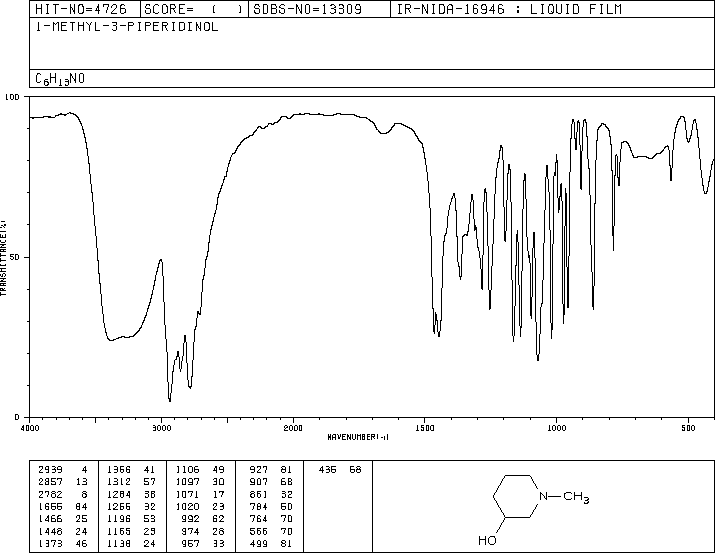Click transmittance value next to 436
Screen dimensions: 715x553
pyautogui.click(x=355, y=469)
